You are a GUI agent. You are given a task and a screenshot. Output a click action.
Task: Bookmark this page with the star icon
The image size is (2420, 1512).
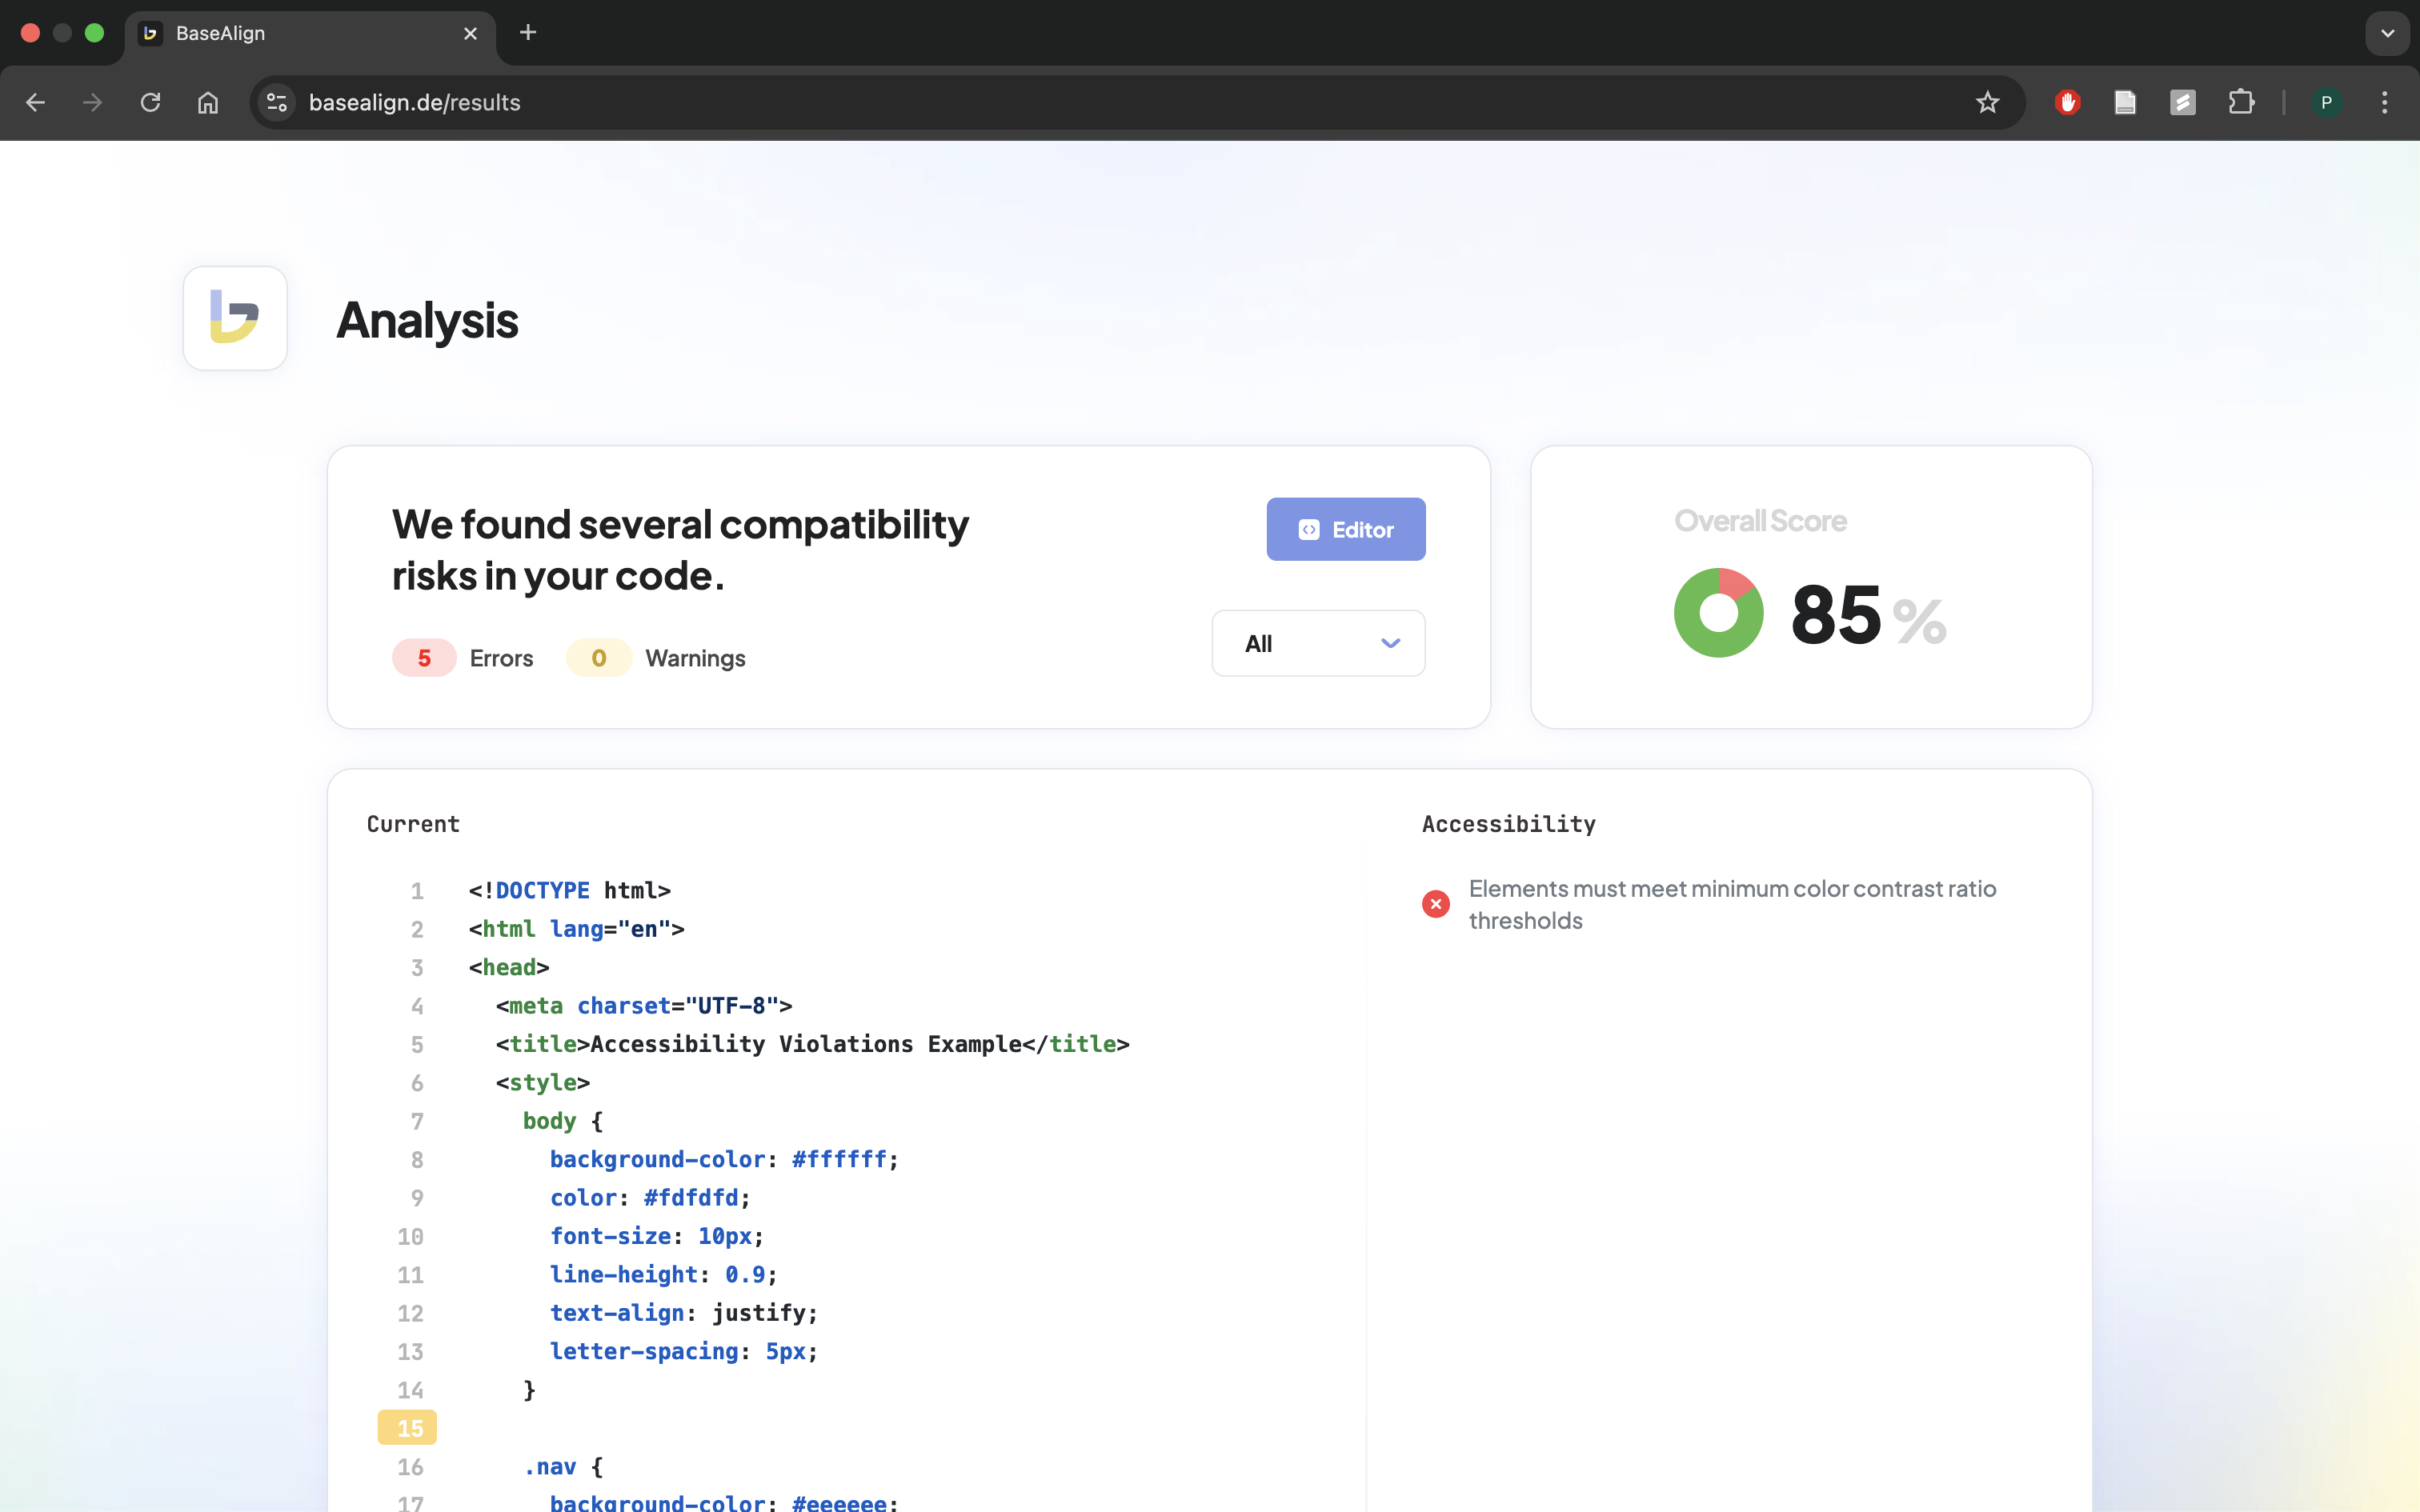(1987, 102)
